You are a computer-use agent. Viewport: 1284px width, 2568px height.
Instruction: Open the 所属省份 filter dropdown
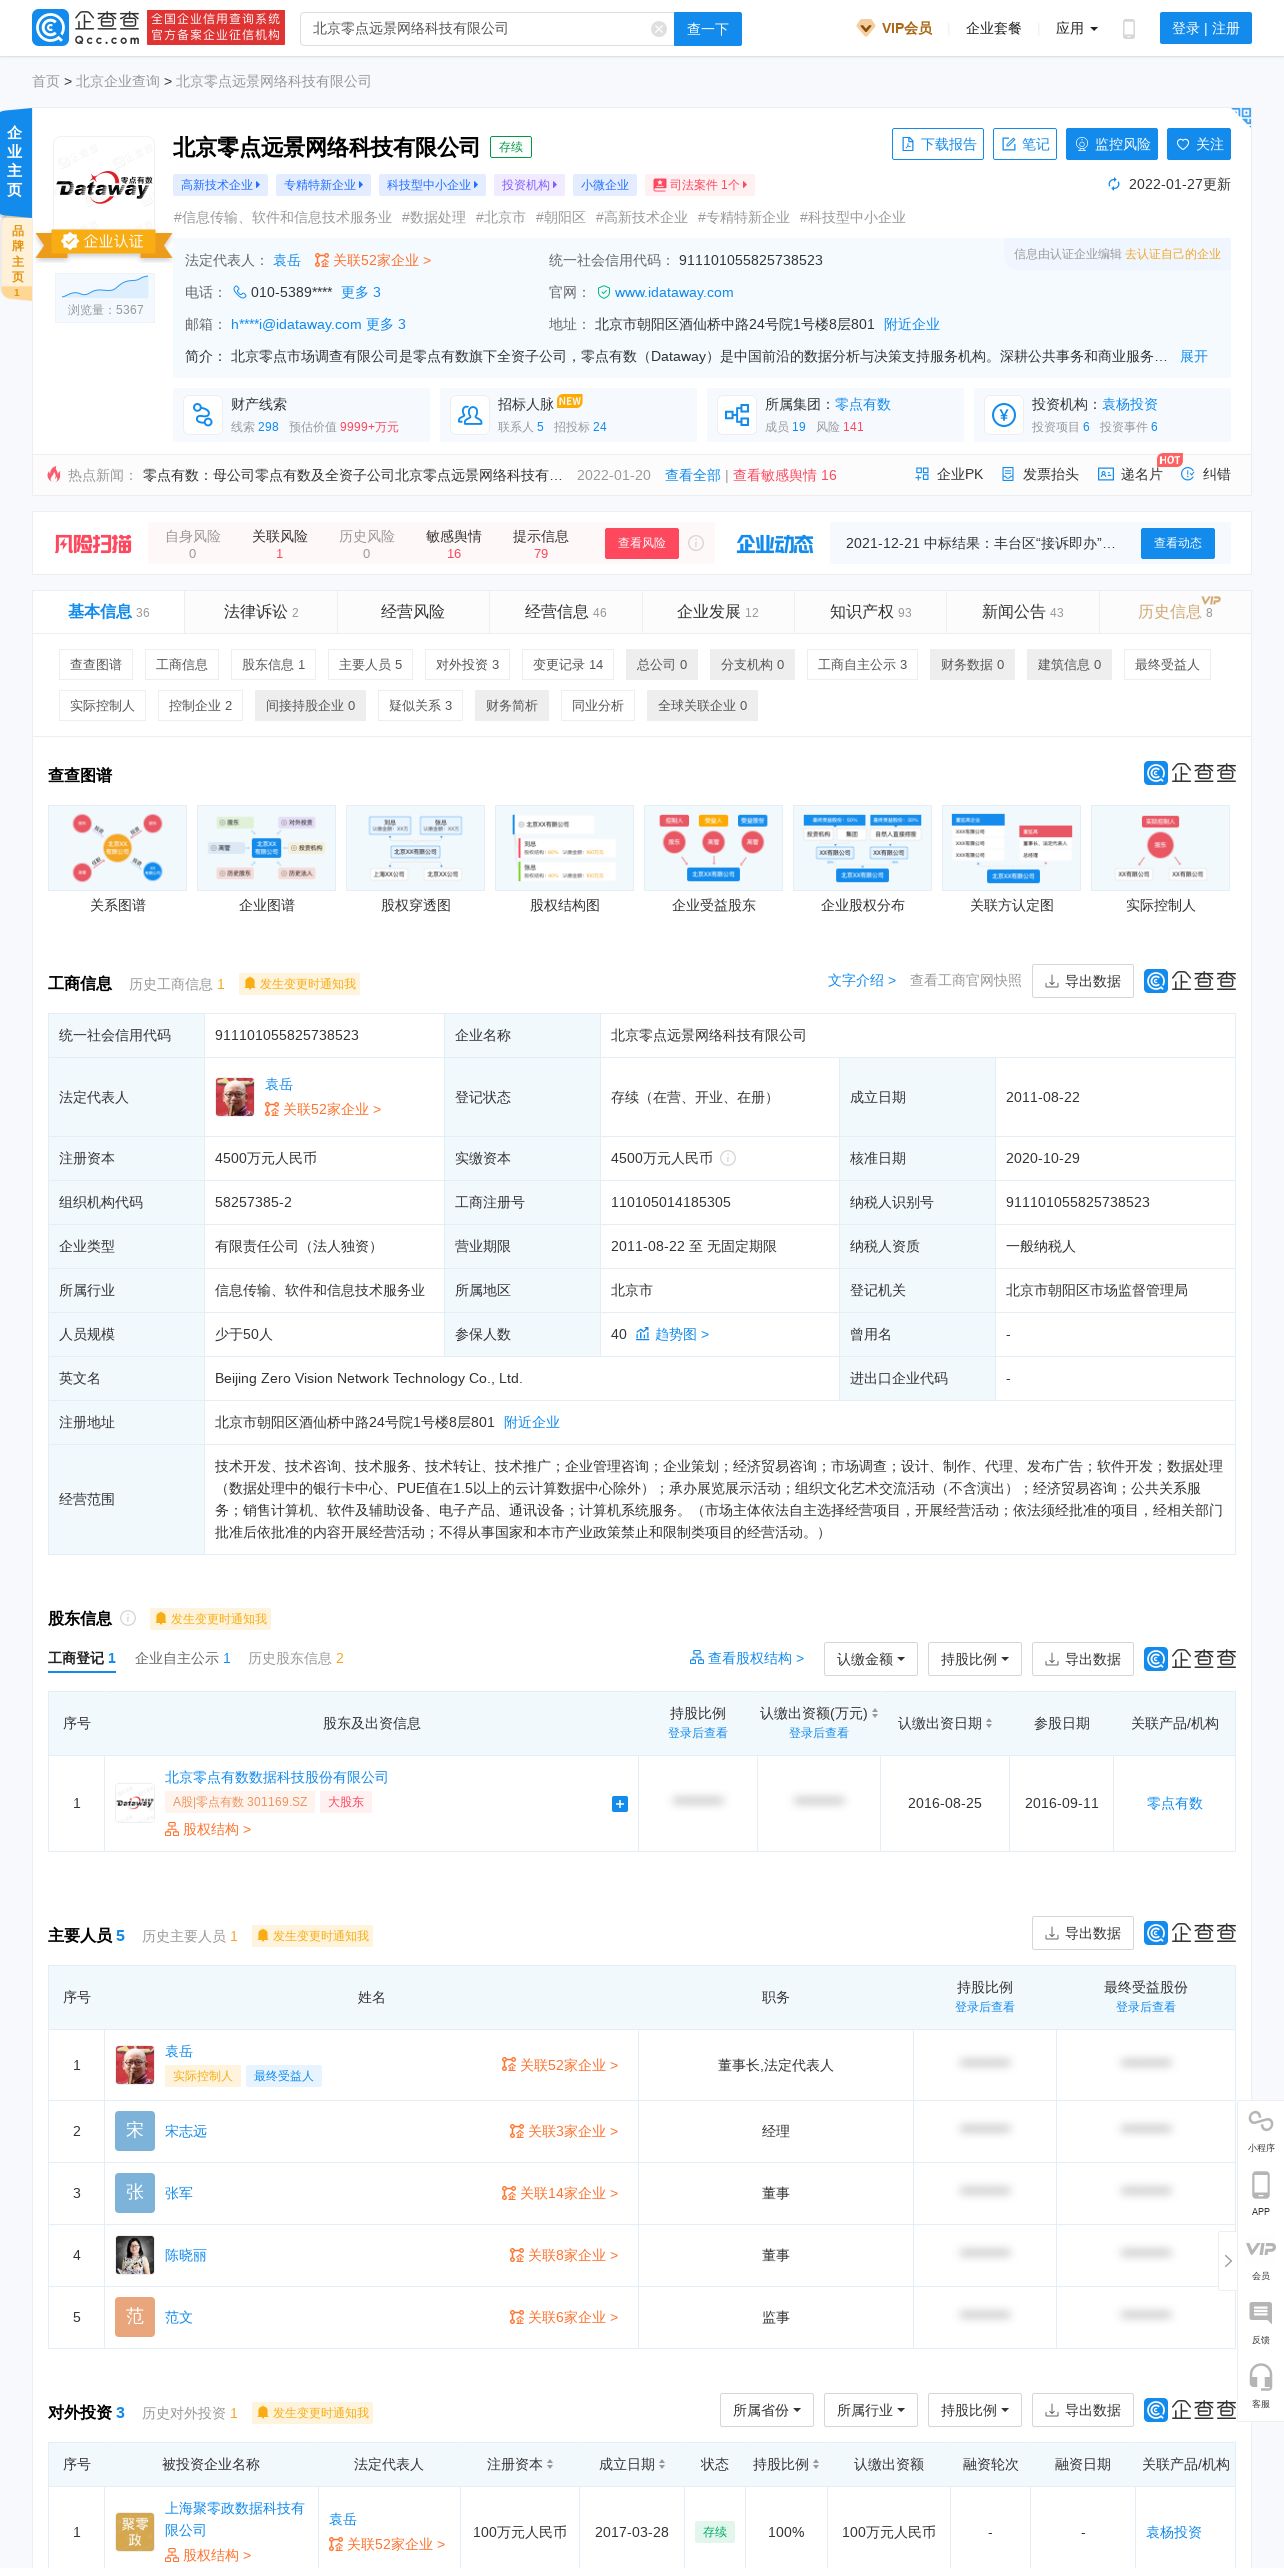tap(767, 2410)
